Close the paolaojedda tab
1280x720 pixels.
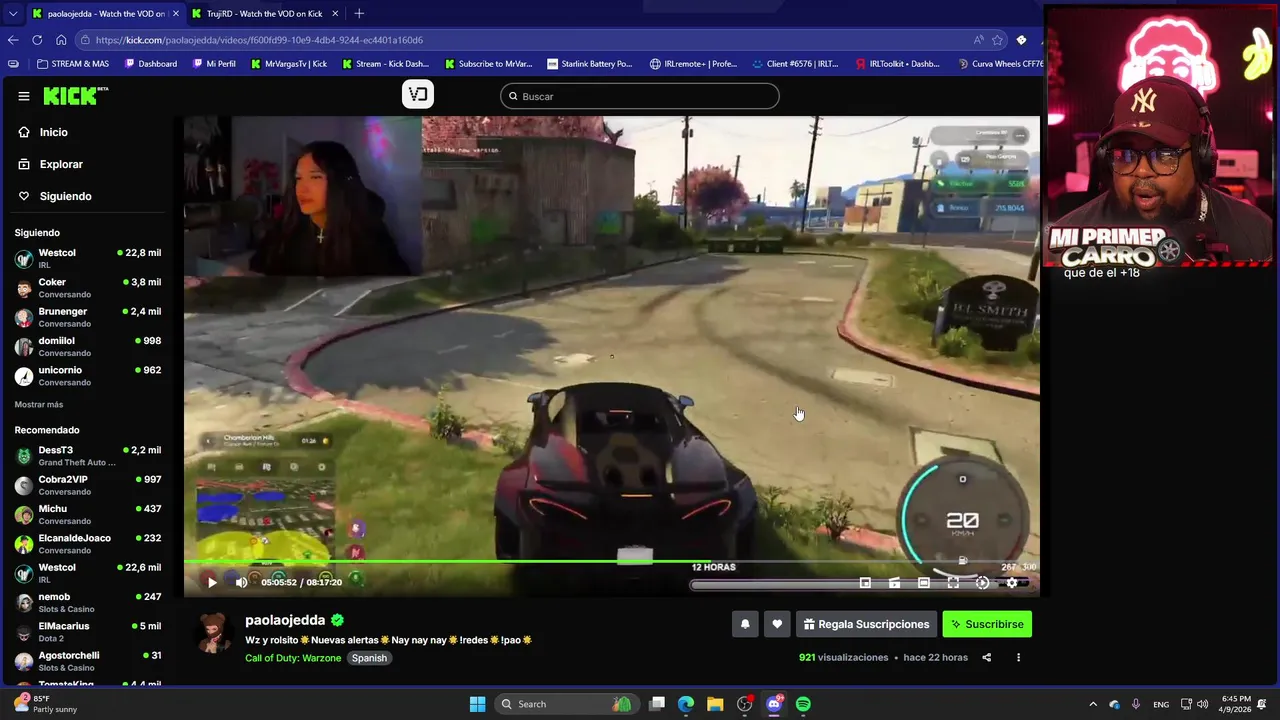pyautogui.click(x=174, y=14)
